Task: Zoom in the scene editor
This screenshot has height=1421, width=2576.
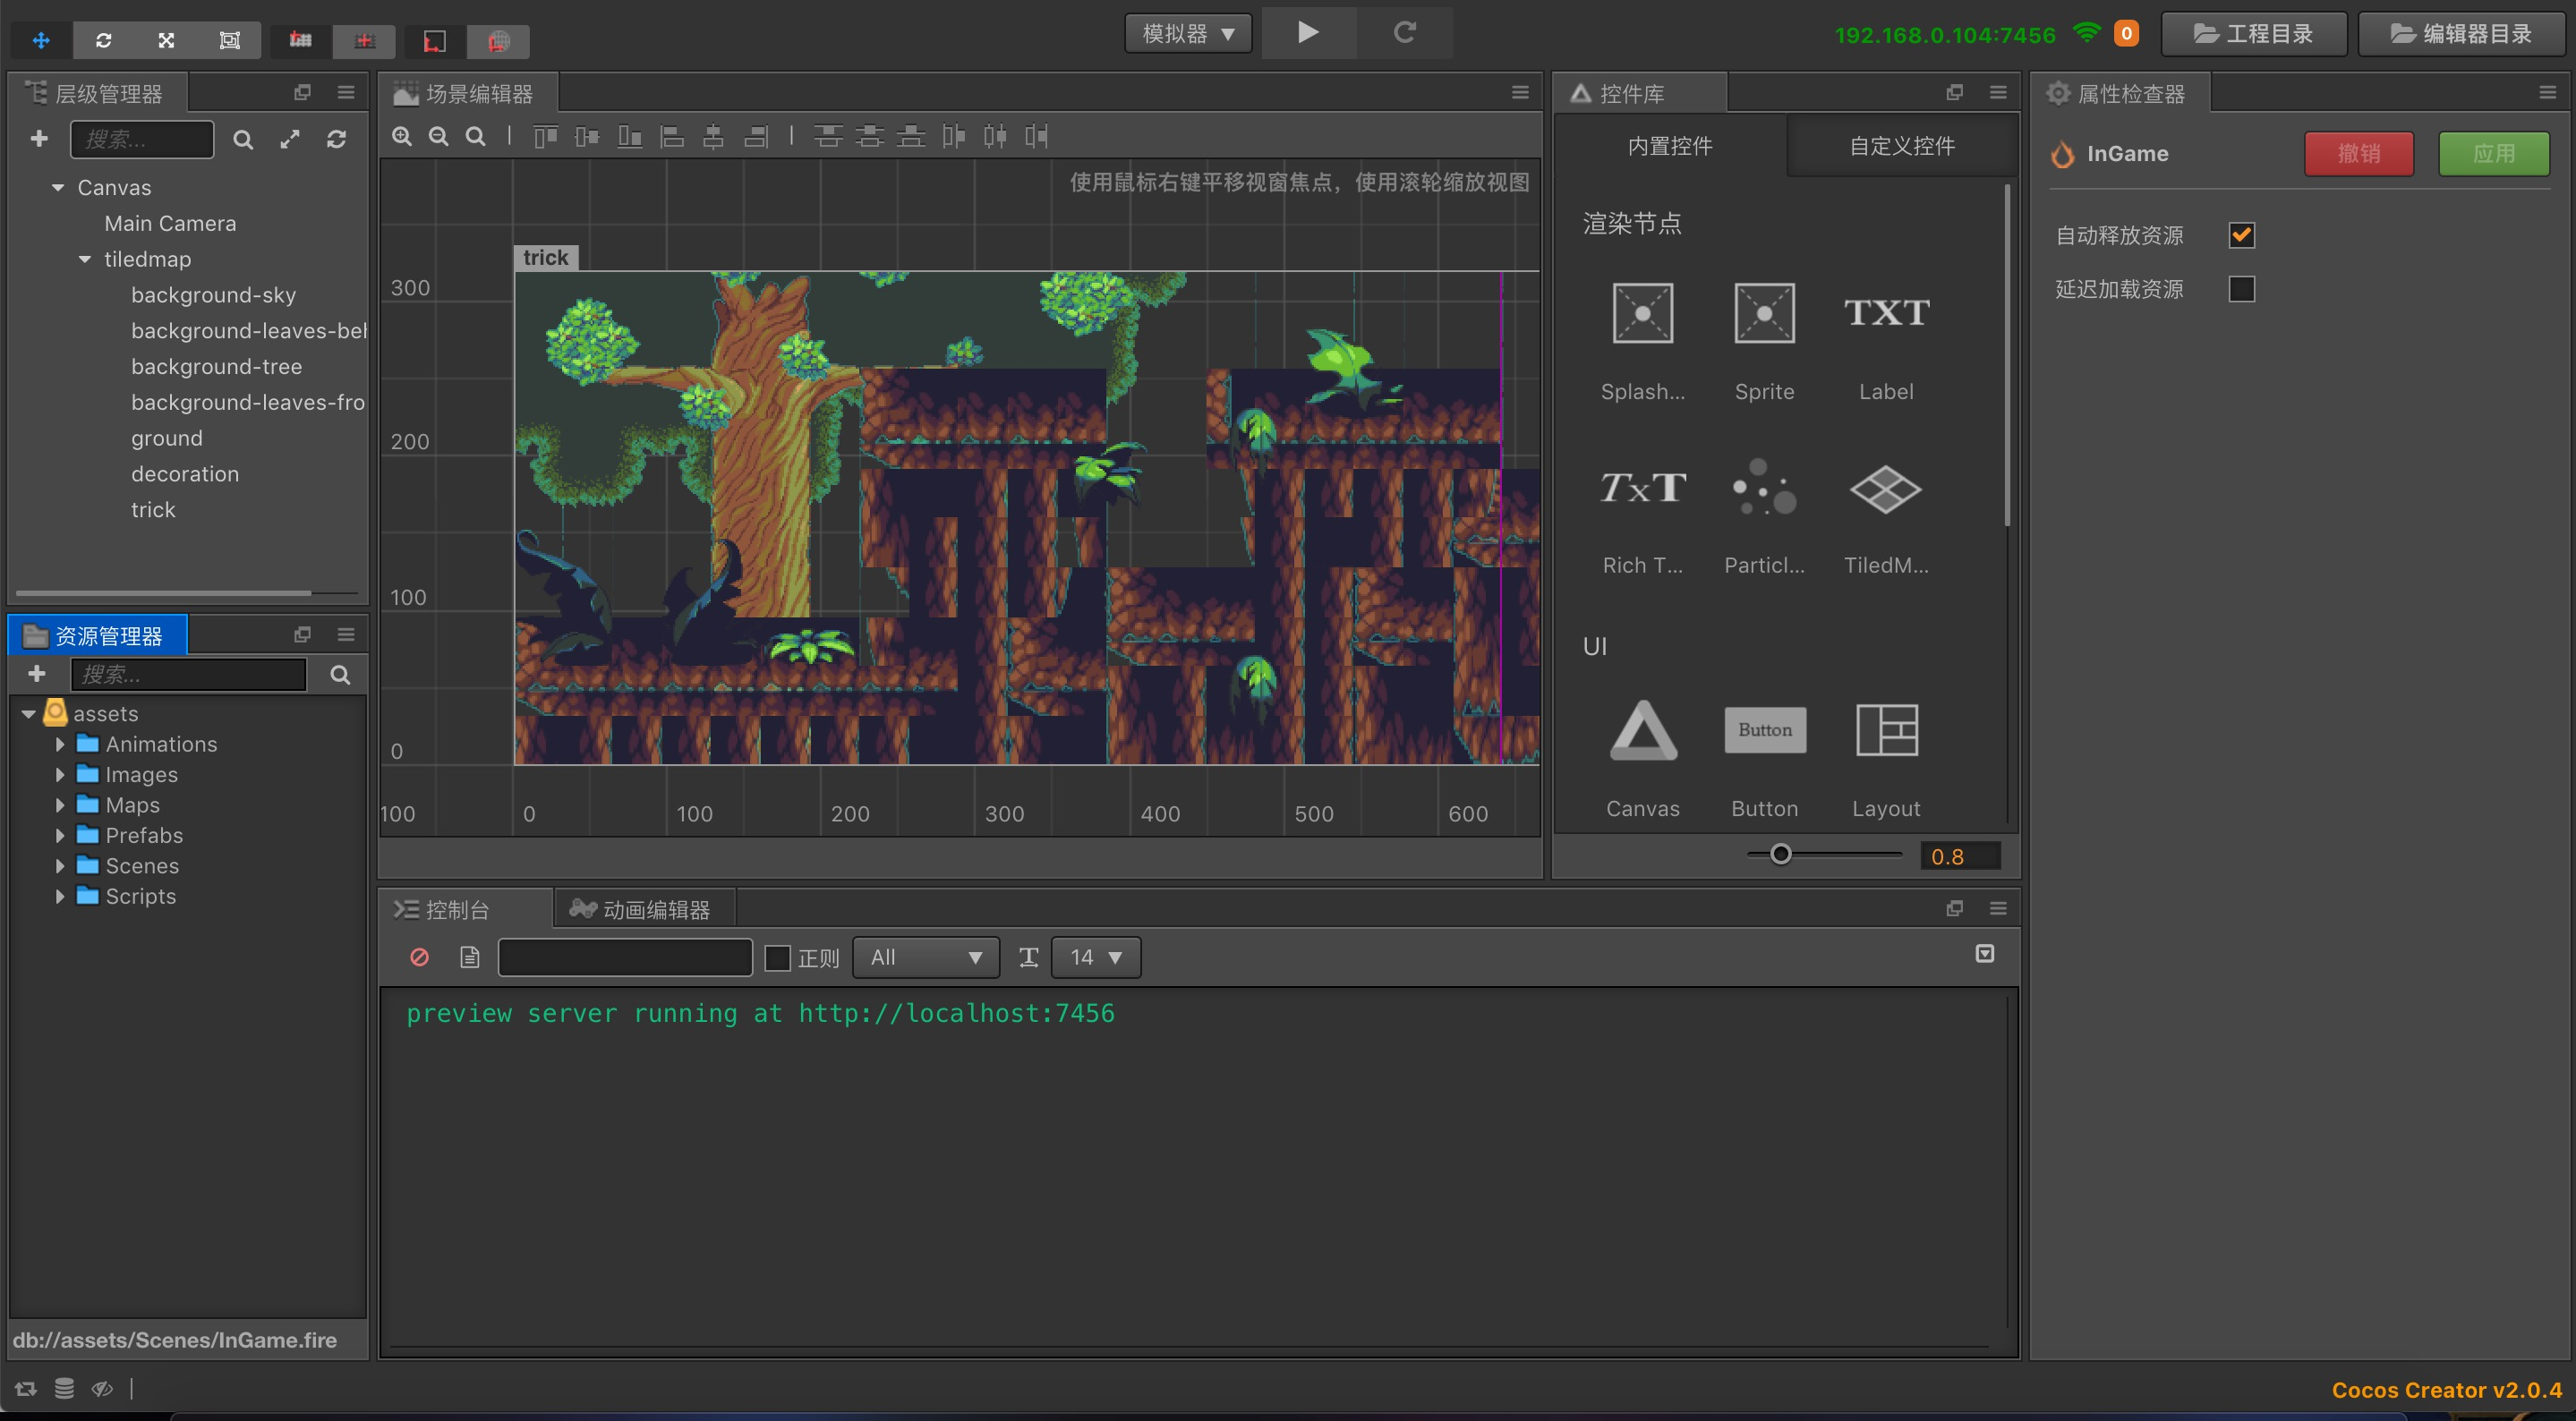Action: 402,137
